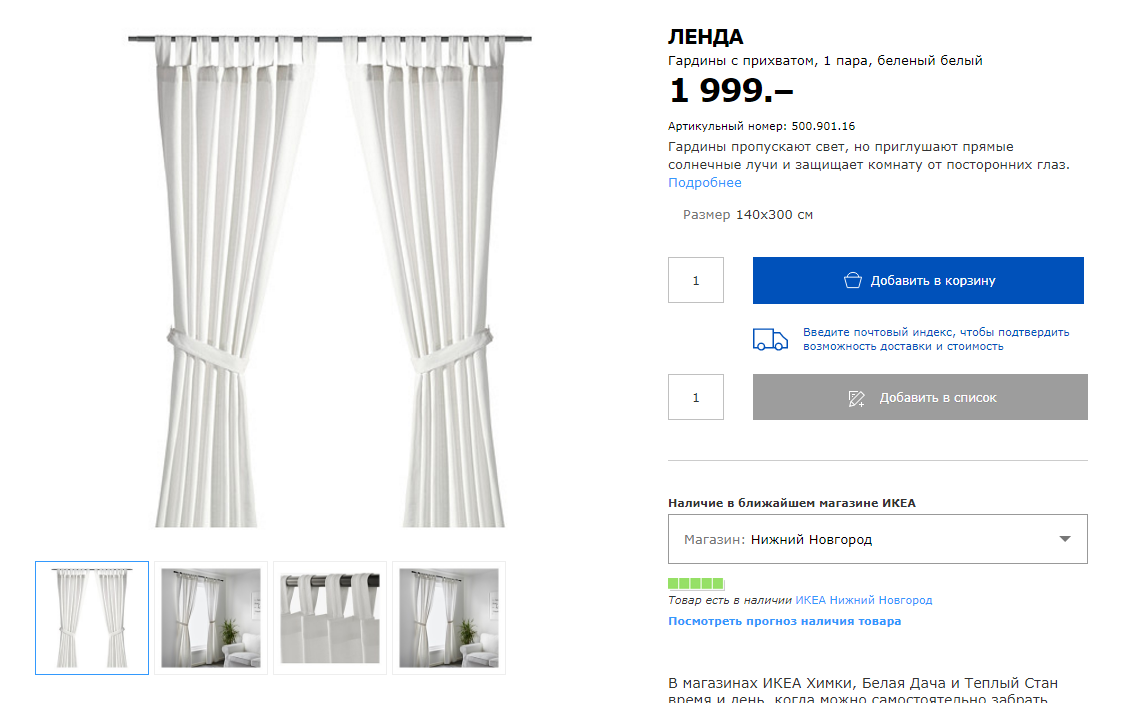Select the curtain tab-top closeup thumbnail
The image size is (1126, 703).
(x=330, y=617)
